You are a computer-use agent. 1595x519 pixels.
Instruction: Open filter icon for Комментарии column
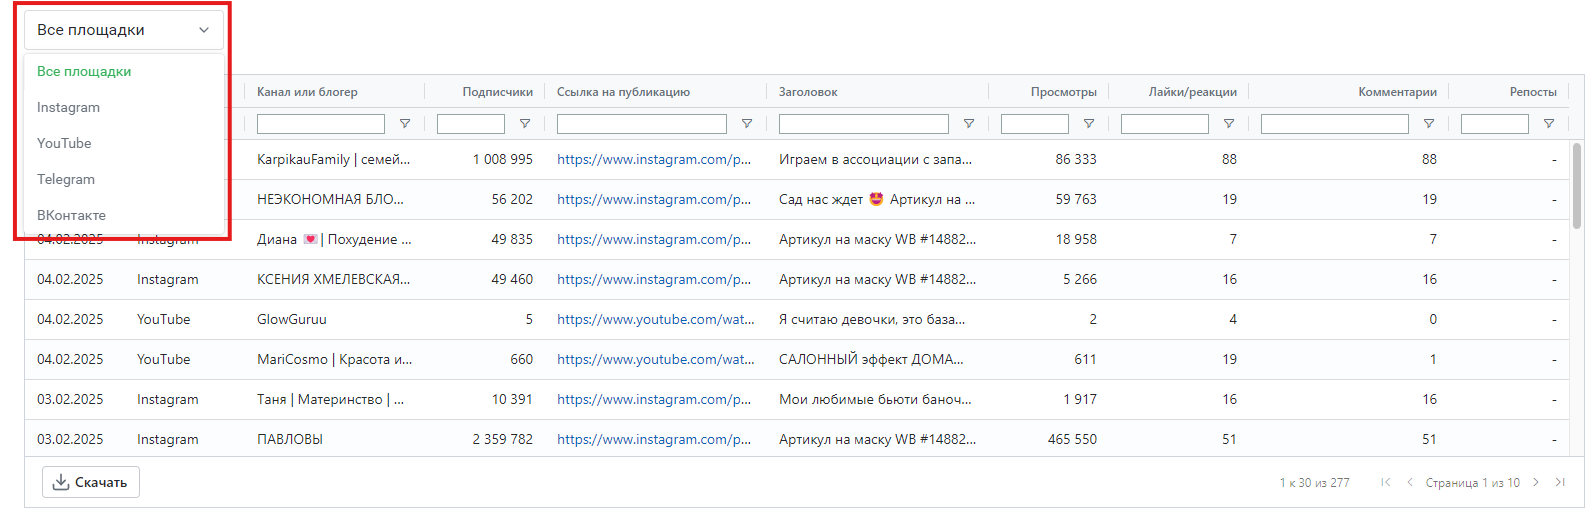(1428, 124)
